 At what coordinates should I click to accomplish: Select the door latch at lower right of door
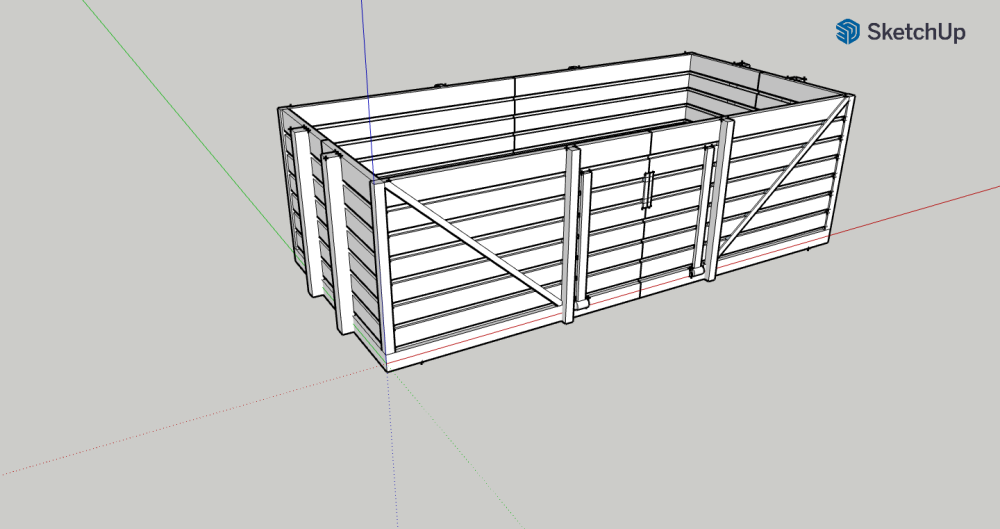click(691, 271)
